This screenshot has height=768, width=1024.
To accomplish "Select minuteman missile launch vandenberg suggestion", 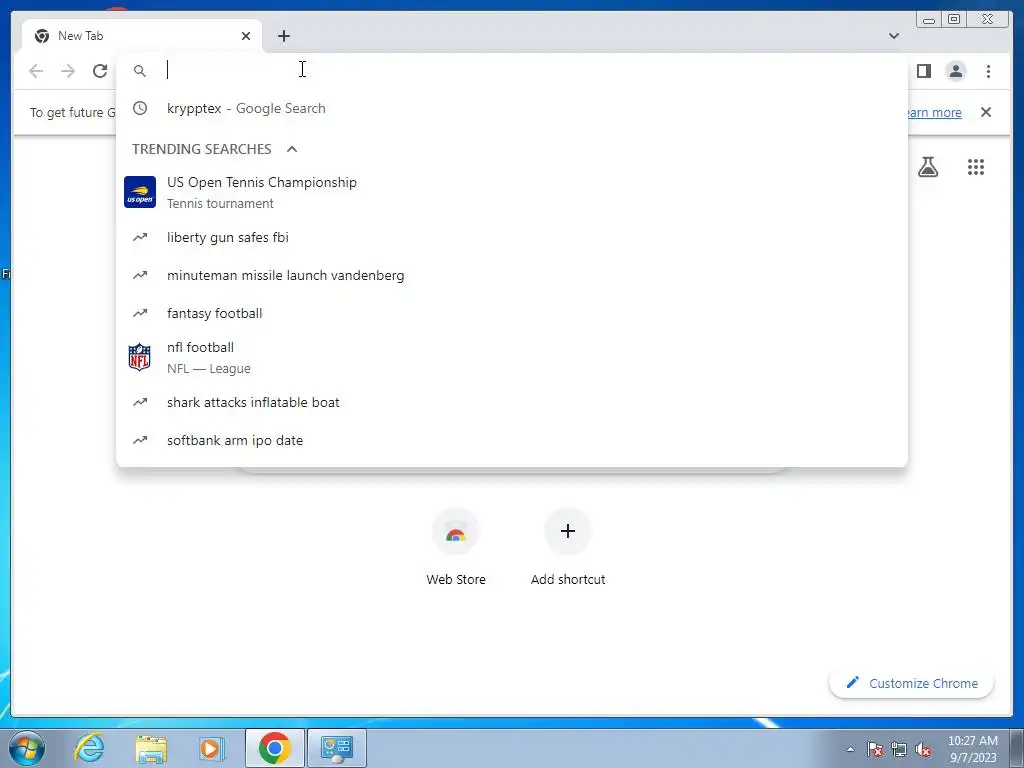I will click(x=512, y=275).
